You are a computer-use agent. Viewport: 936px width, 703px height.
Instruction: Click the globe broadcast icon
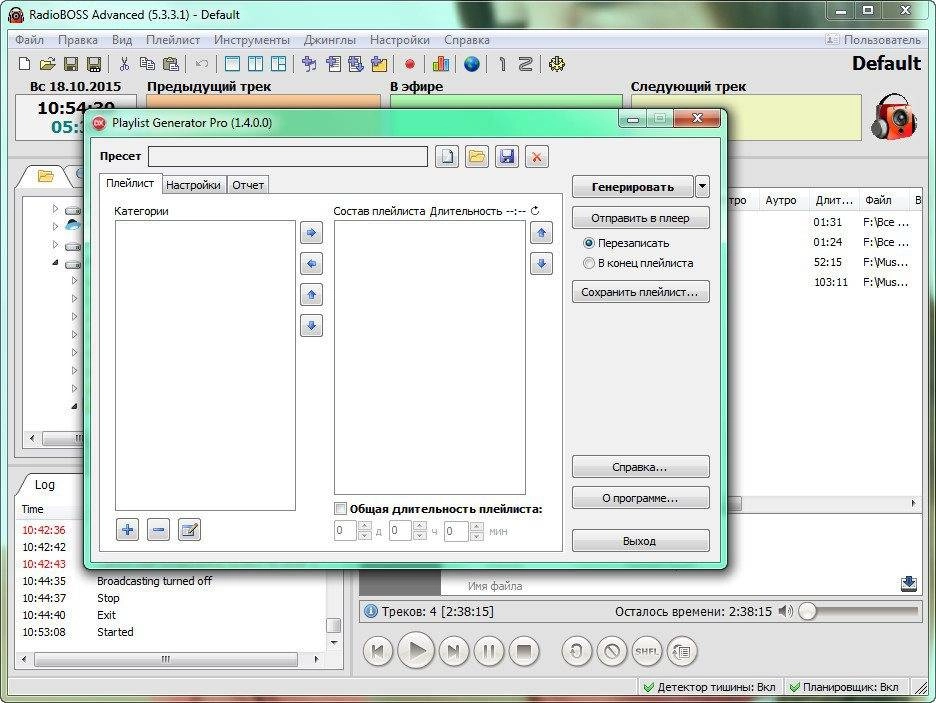tap(472, 64)
